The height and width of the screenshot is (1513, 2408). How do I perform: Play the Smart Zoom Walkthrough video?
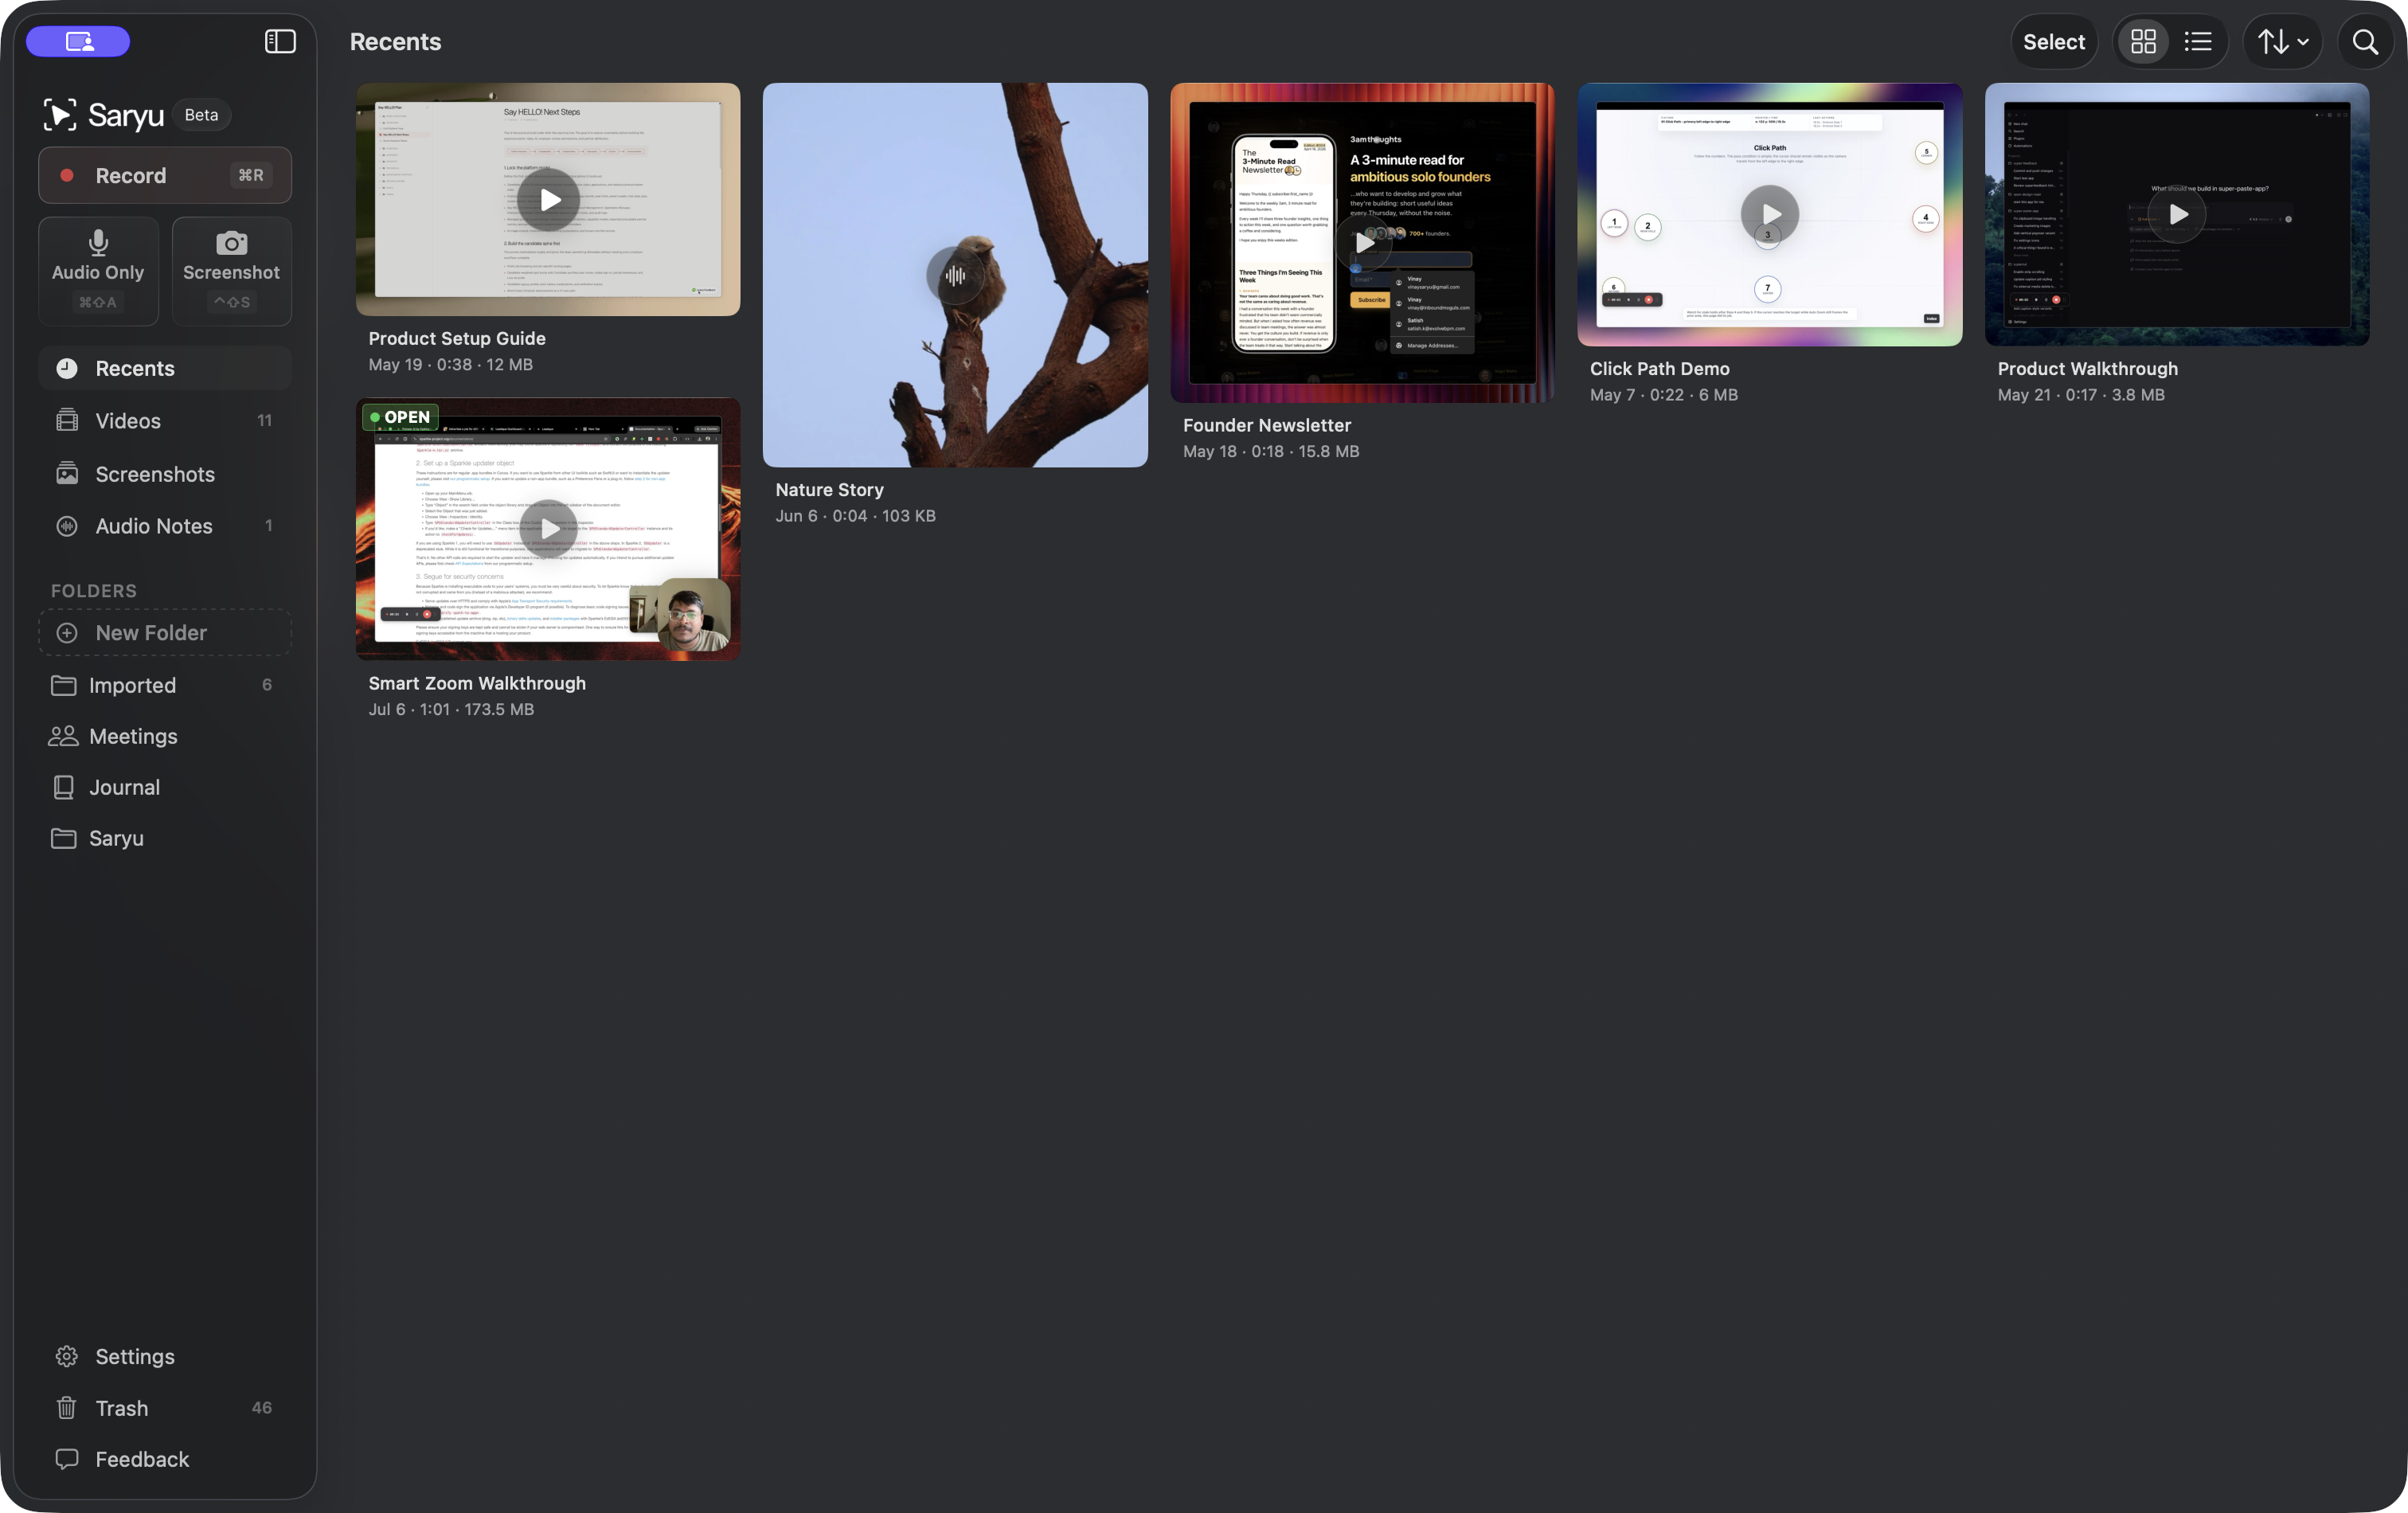pyautogui.click(x=548, y=528)
